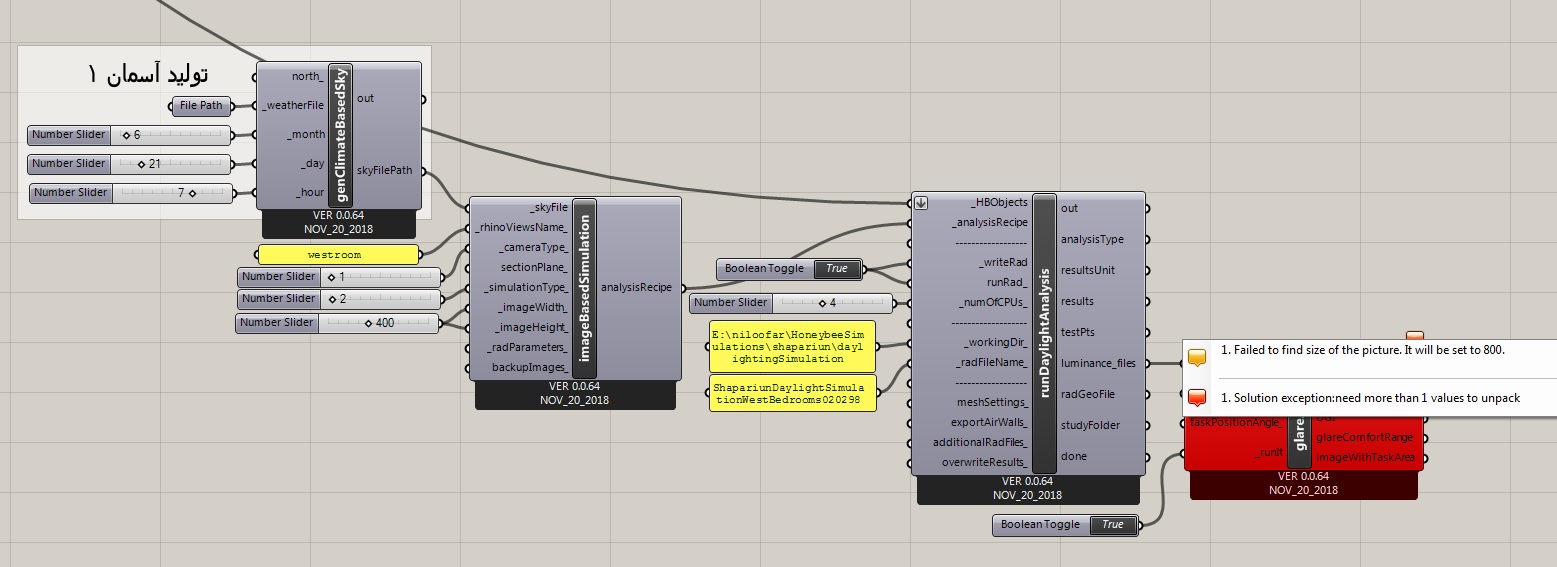Click the _rhinoViewsName_ input port
The width and height of the screenshot is (1557, 567).
[x=521, y=228]
